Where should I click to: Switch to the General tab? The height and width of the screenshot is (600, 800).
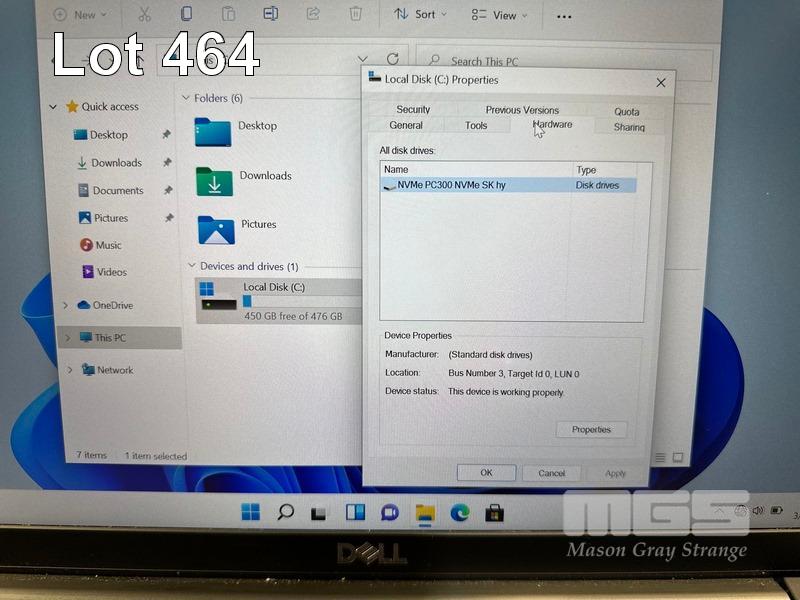coord(406,126)
